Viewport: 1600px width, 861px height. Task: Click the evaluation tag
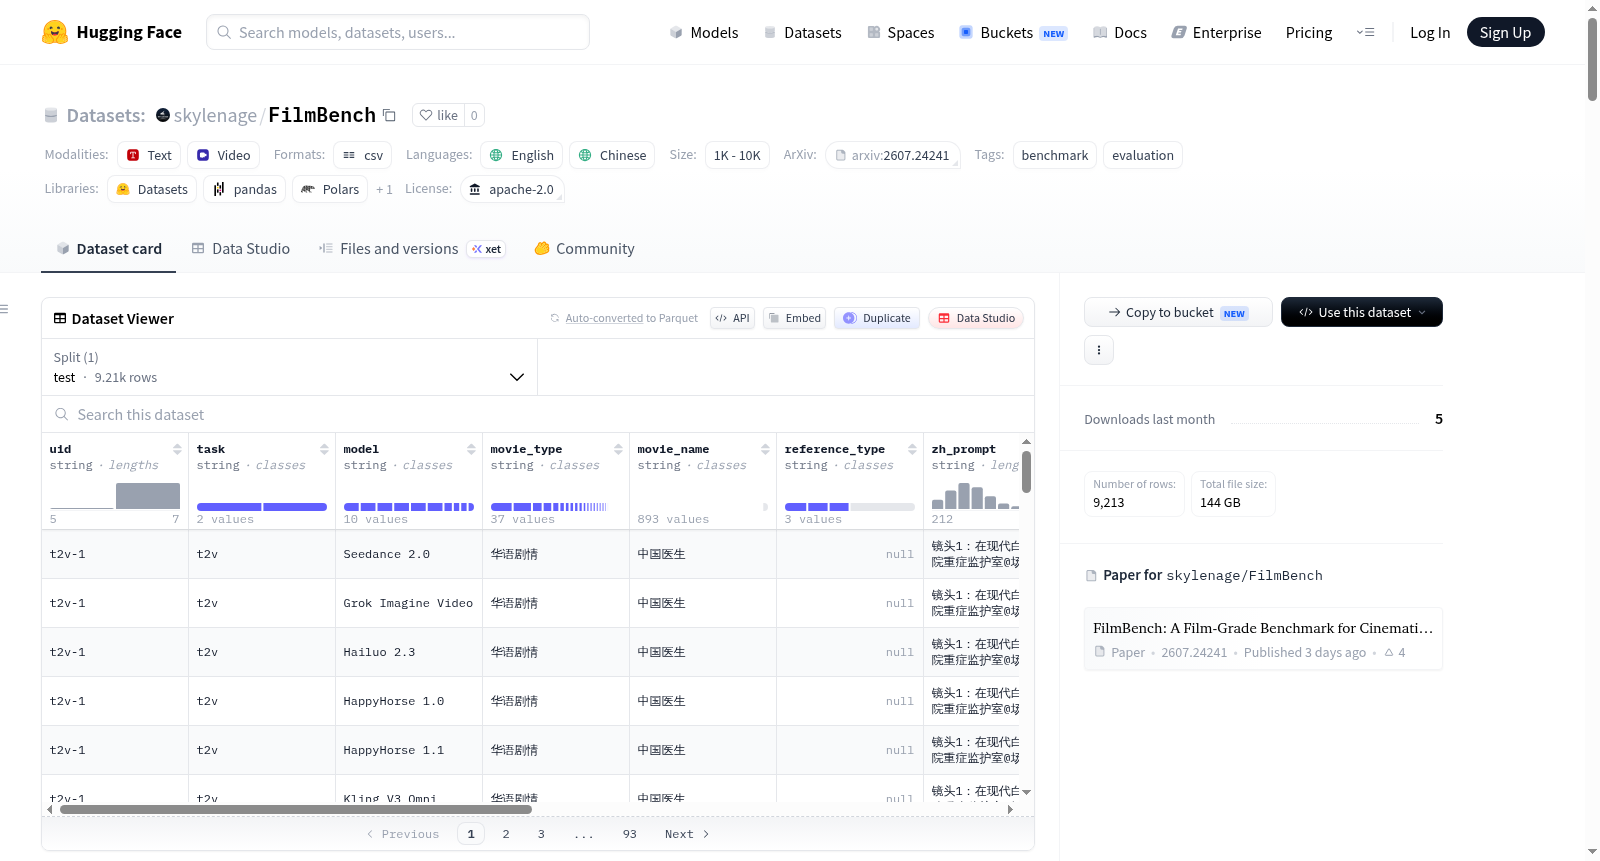click(x=1143, y=155)
